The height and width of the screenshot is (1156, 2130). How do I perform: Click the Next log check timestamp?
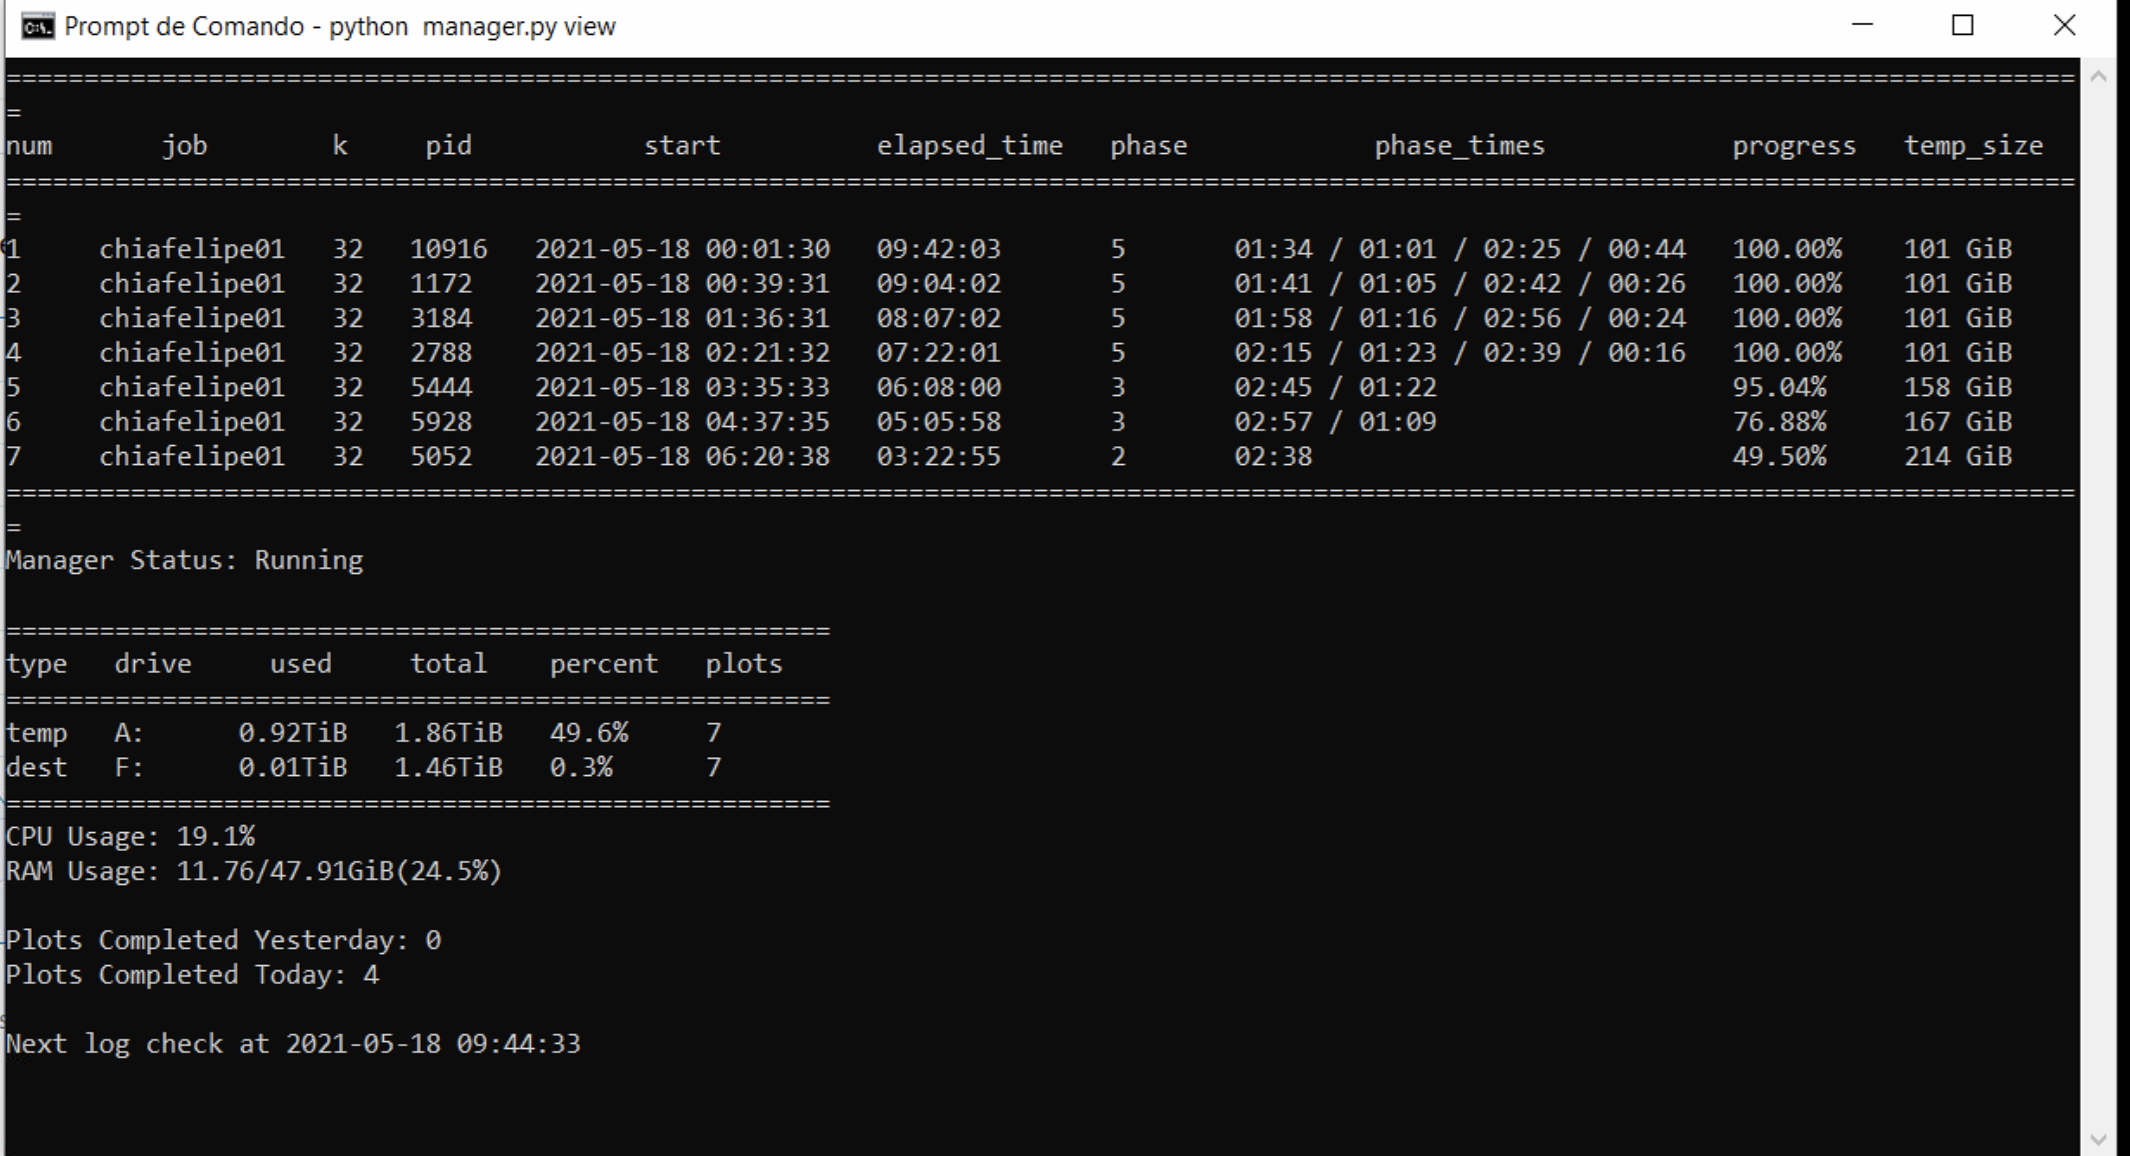[435, 1043]
